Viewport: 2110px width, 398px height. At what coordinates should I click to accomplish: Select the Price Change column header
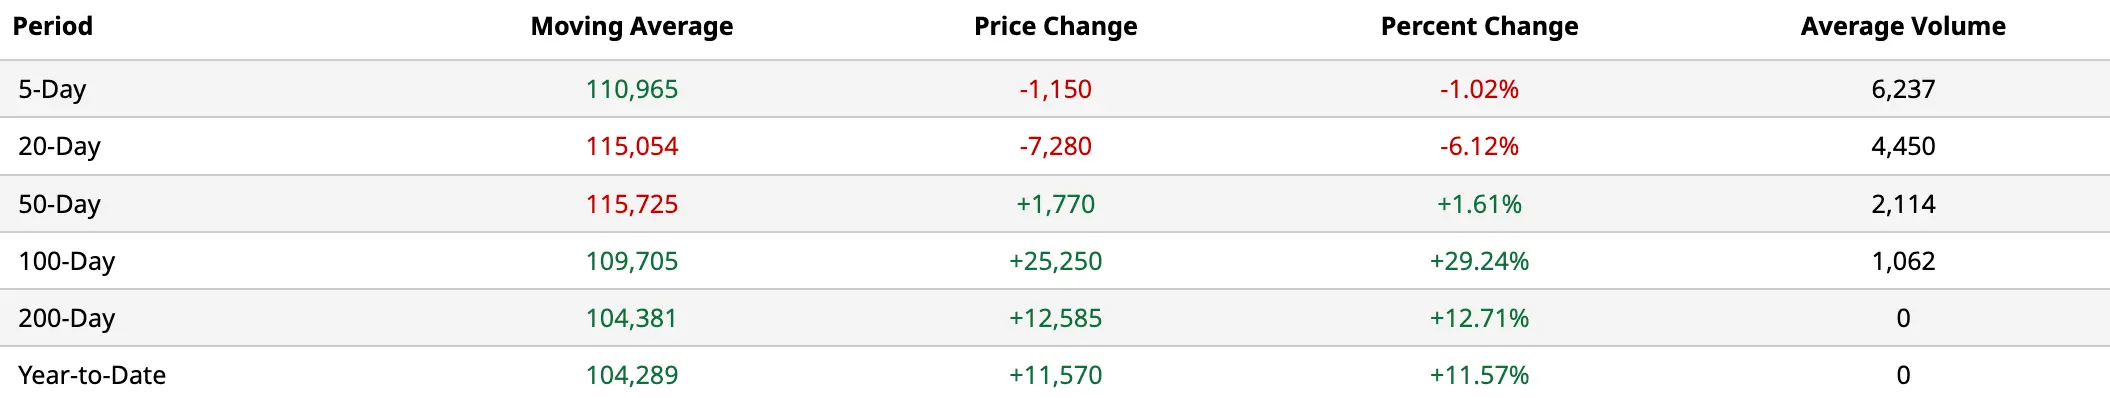click(1056, 26)
